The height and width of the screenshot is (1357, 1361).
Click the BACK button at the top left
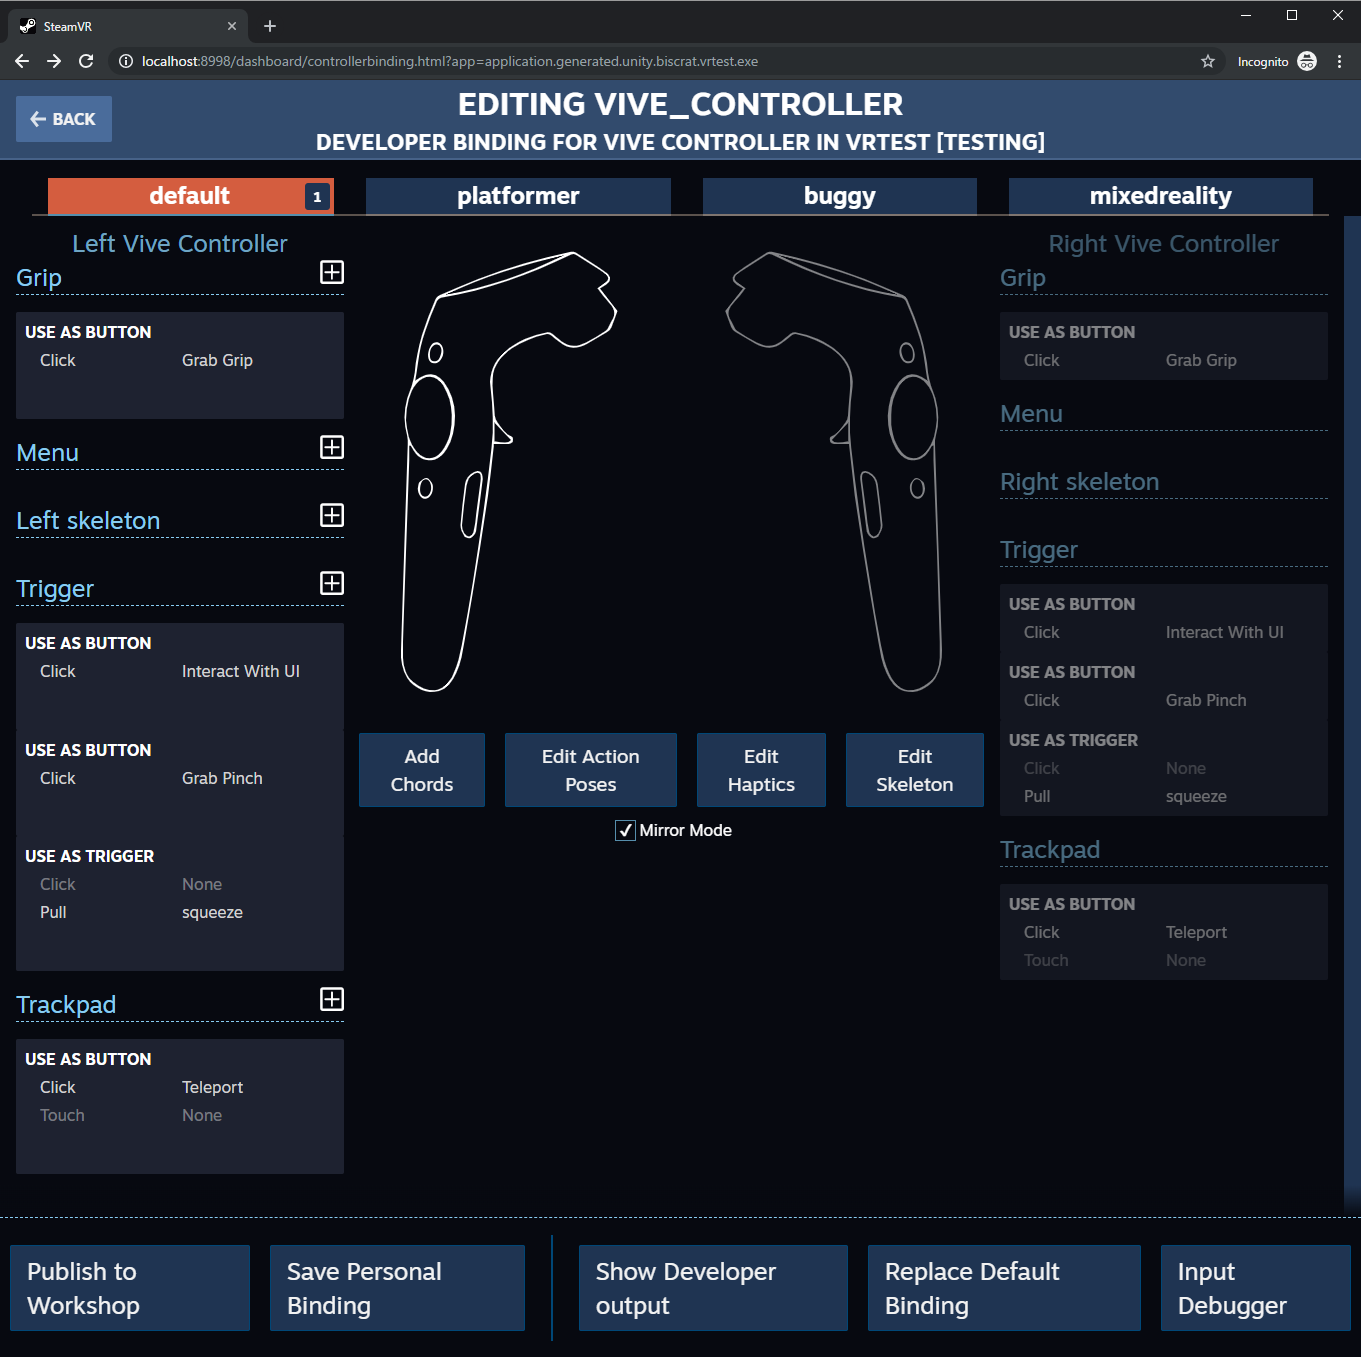[63, 118]
